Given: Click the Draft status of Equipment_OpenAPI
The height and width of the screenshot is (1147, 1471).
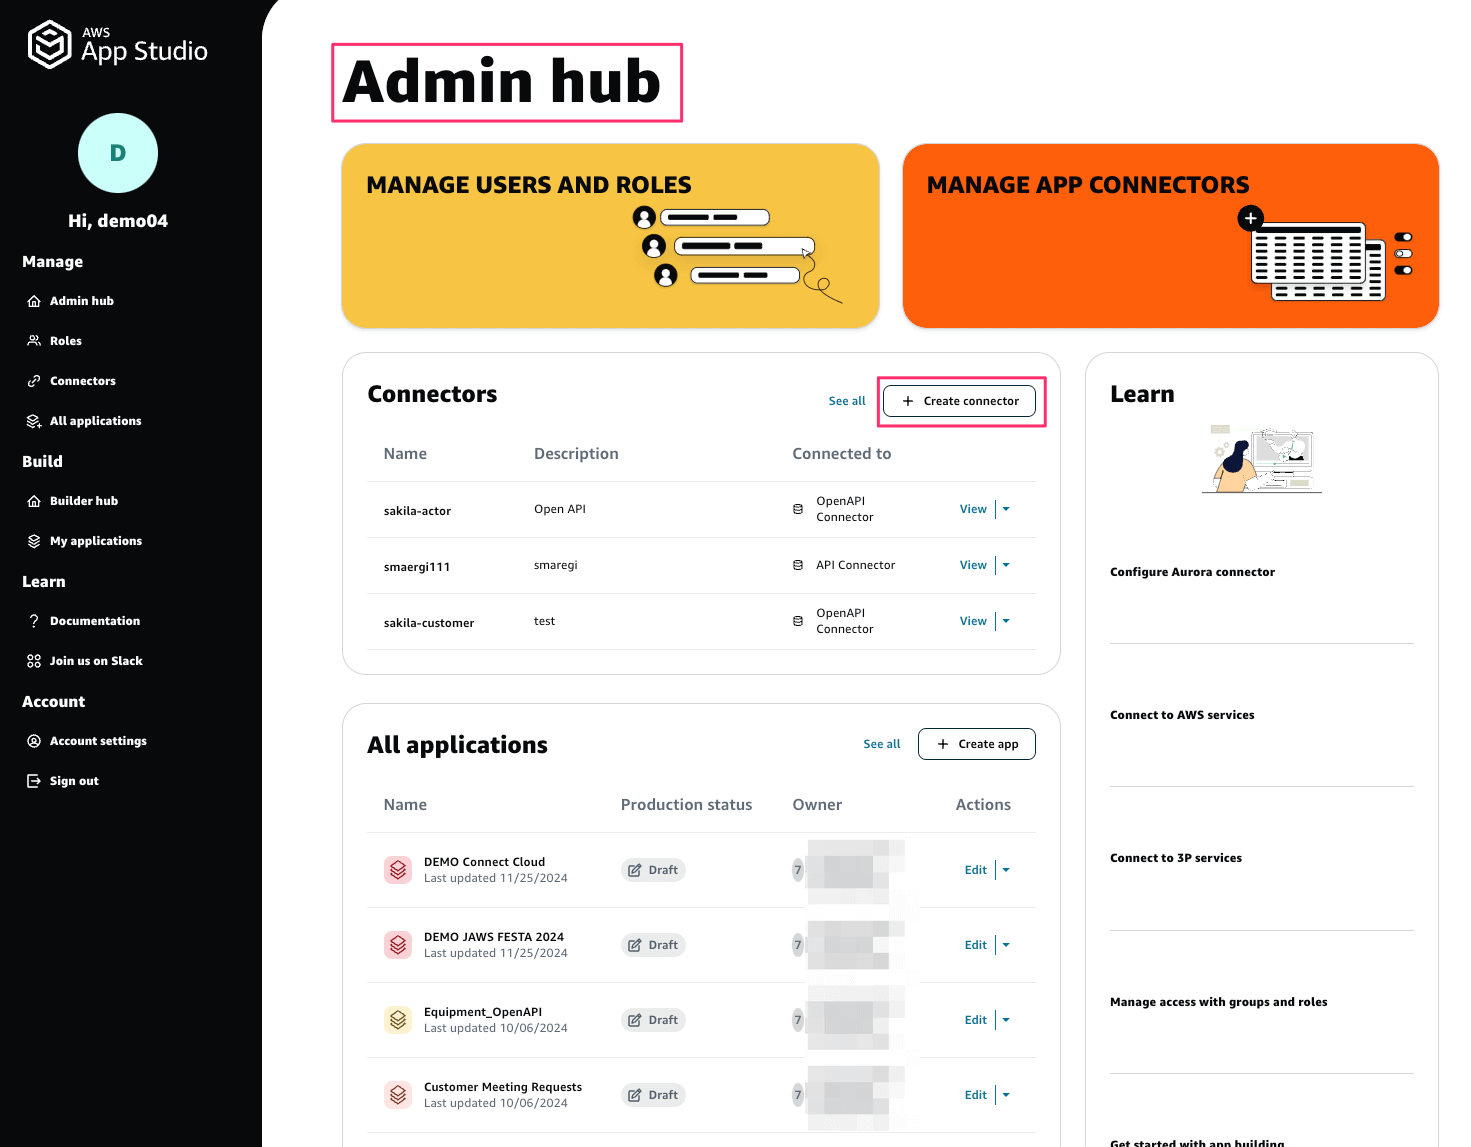Looking at the screenshot, I should pos(653,1020).
